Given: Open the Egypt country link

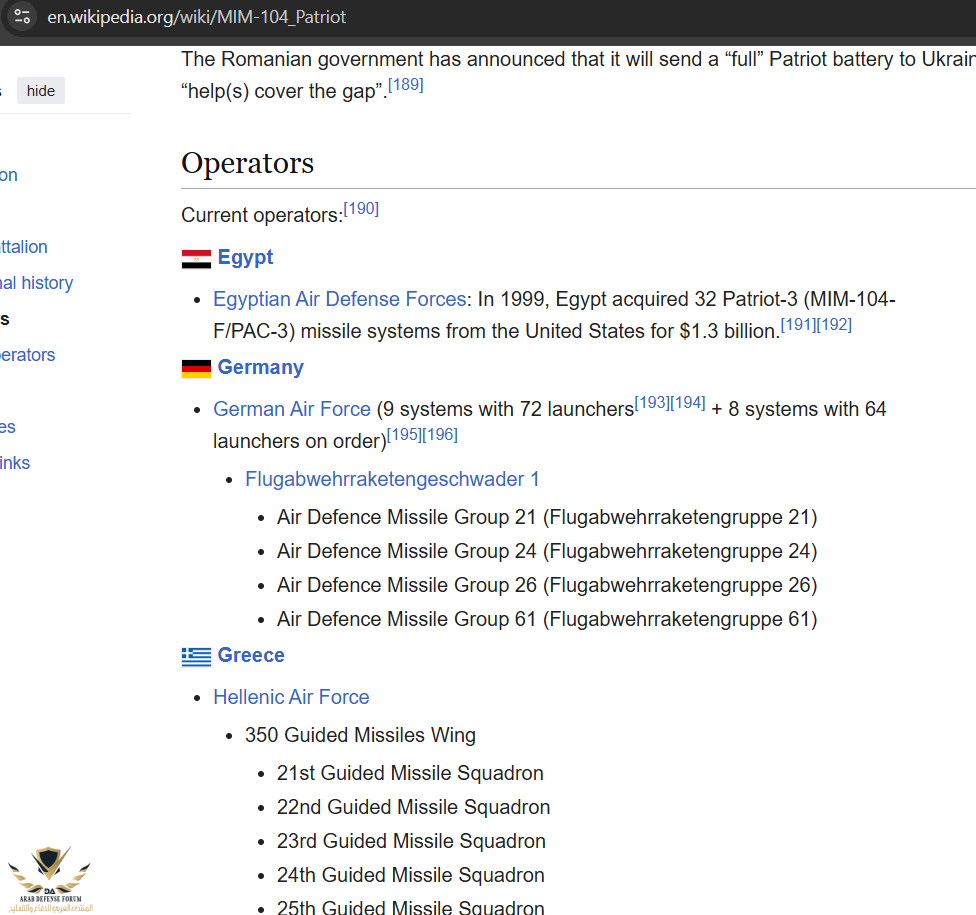Looking at the screenshot, I should [x=245, y=257].
